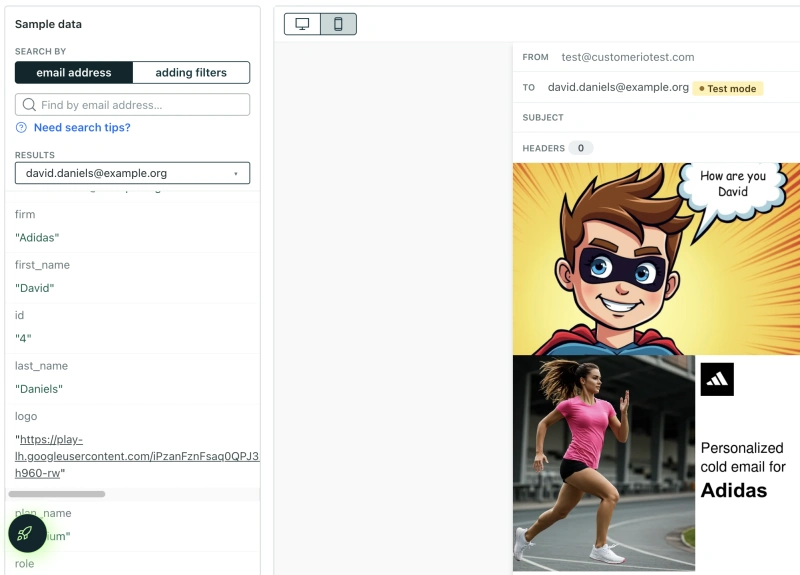Screen dimensions: 800x575
Task: Open the david.daniels@example.org results dropdown
Action: [133, 173]
